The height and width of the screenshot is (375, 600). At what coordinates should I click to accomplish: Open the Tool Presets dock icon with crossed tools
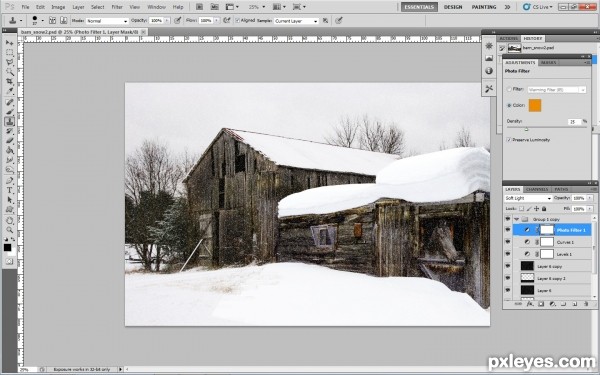pyautogui.click(x=489, y=89)
